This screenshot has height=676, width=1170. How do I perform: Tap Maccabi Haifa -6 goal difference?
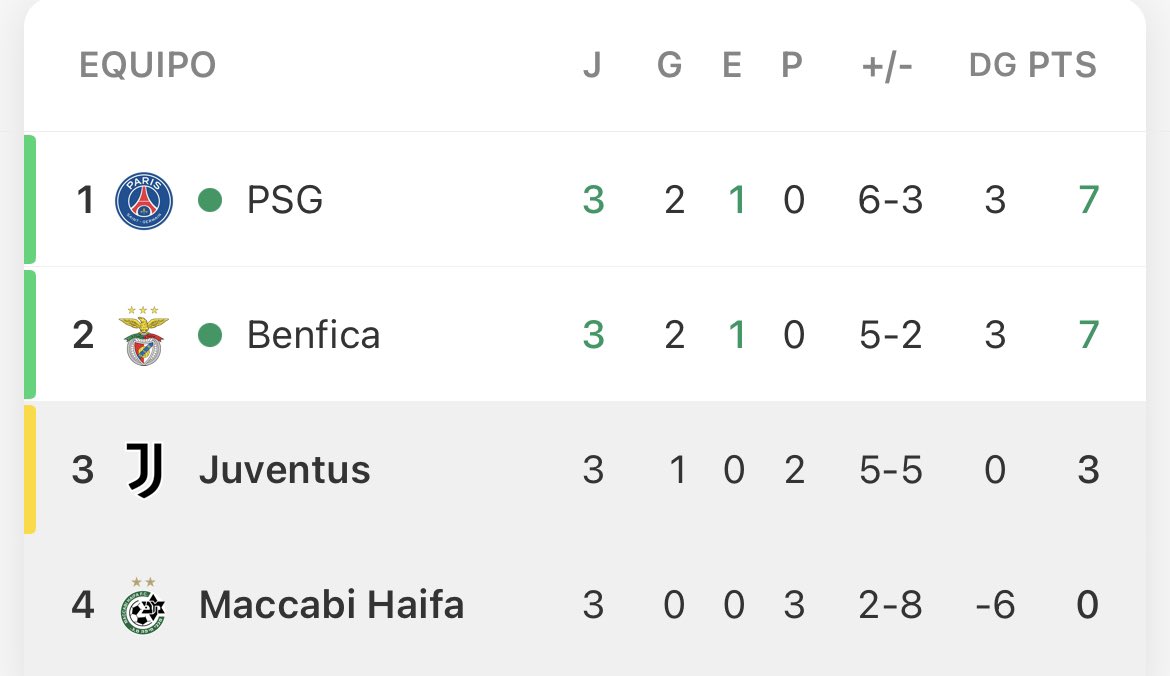point(995,605)
